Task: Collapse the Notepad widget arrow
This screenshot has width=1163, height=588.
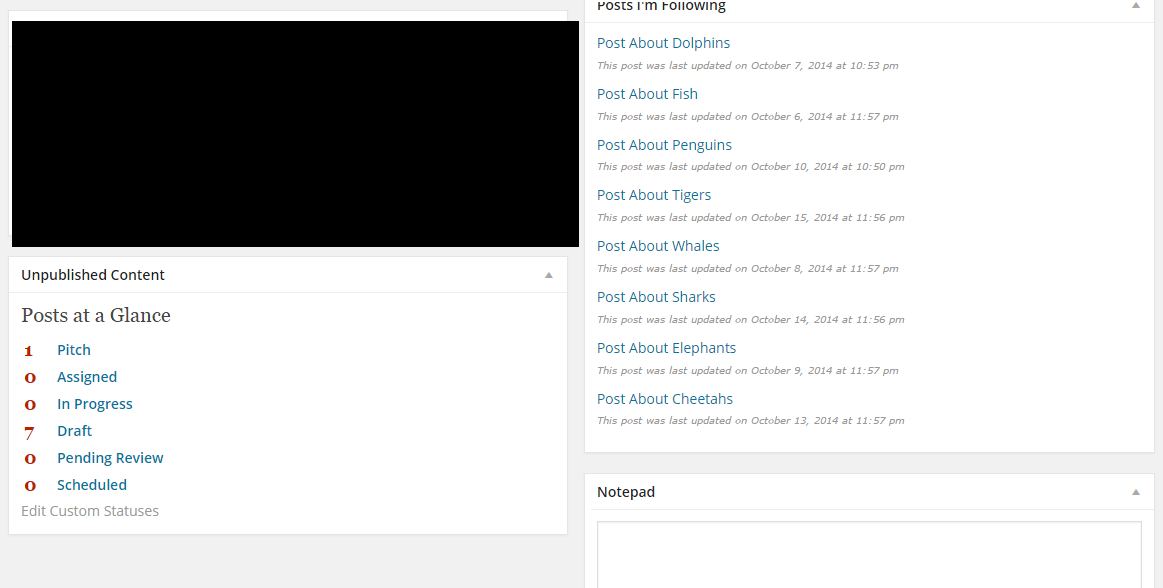Action: pyautogui.click(x=1136, y=492)
